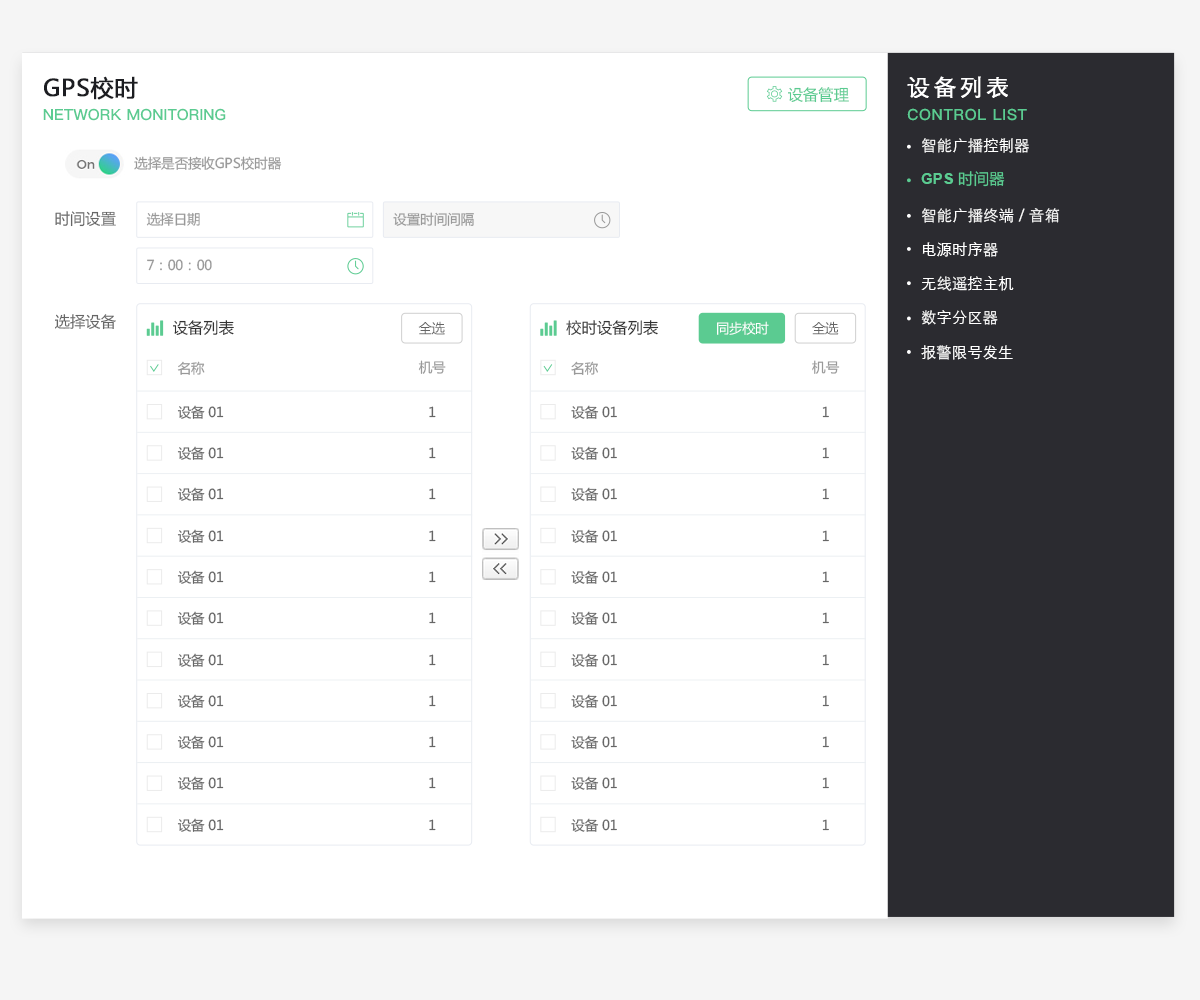
Task: Click the bar chart icon beside 校时设备列表 heading
Action: click(549, 328)
